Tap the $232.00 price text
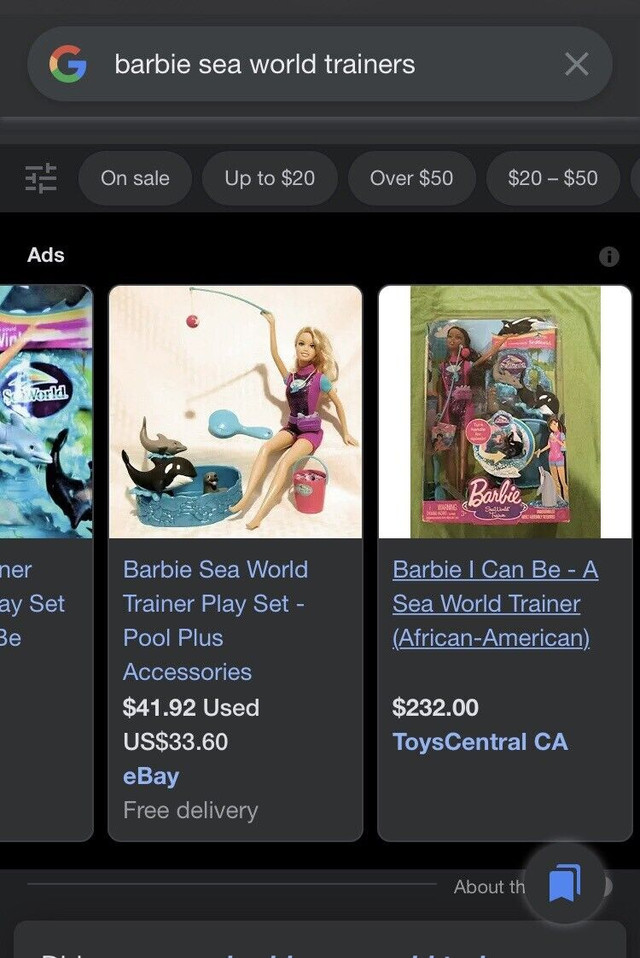640x958 pixels. [435, 708]
